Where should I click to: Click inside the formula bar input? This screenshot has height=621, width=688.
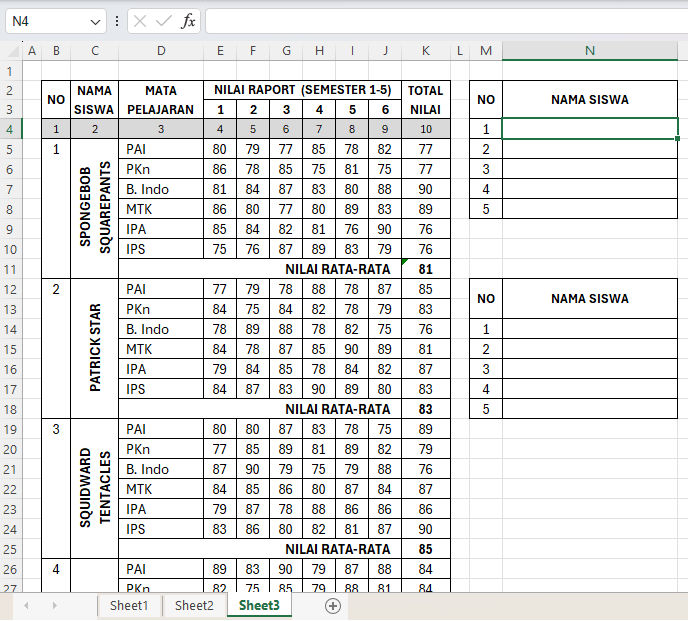pos(446,21)
